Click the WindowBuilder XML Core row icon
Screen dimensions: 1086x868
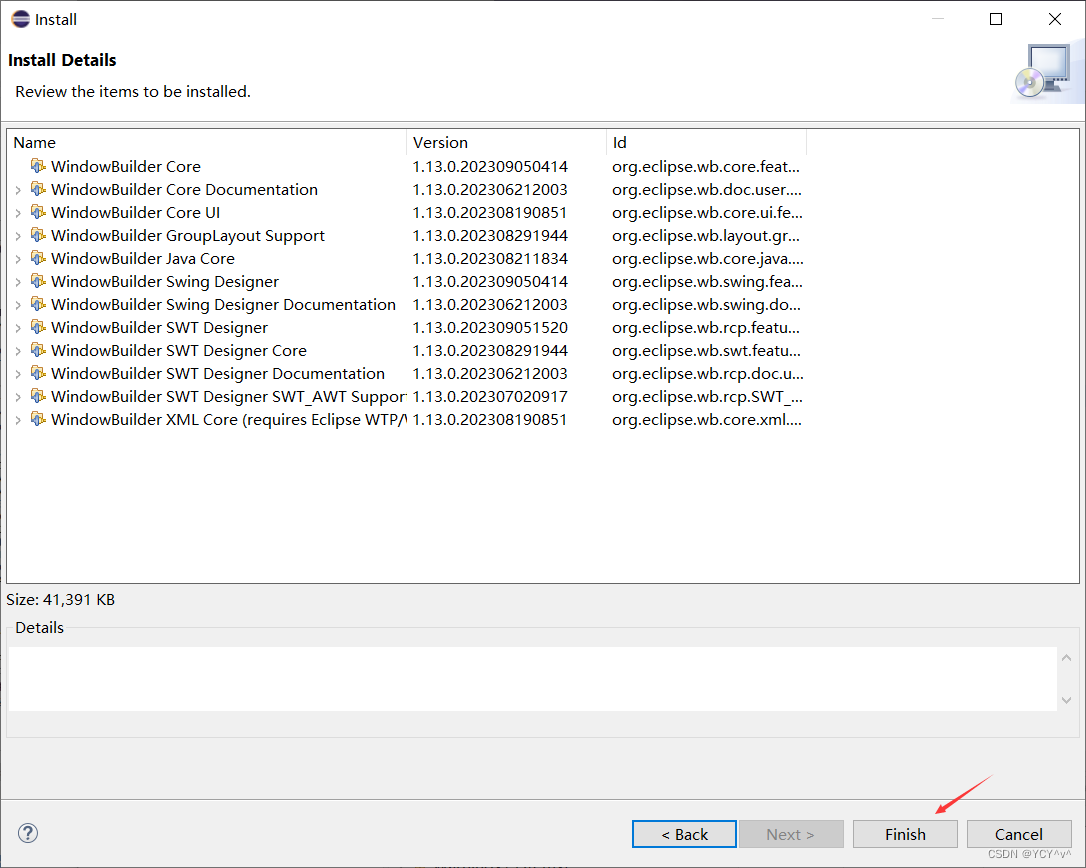tap(38, 419)
